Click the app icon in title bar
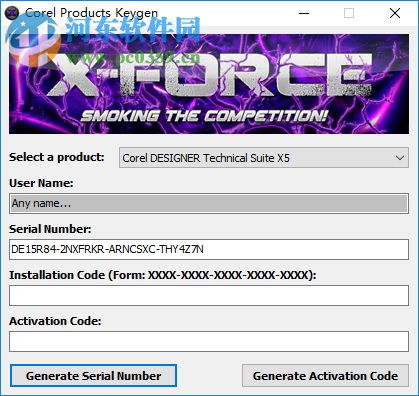 pyautogui.click(x=12, y=13)
